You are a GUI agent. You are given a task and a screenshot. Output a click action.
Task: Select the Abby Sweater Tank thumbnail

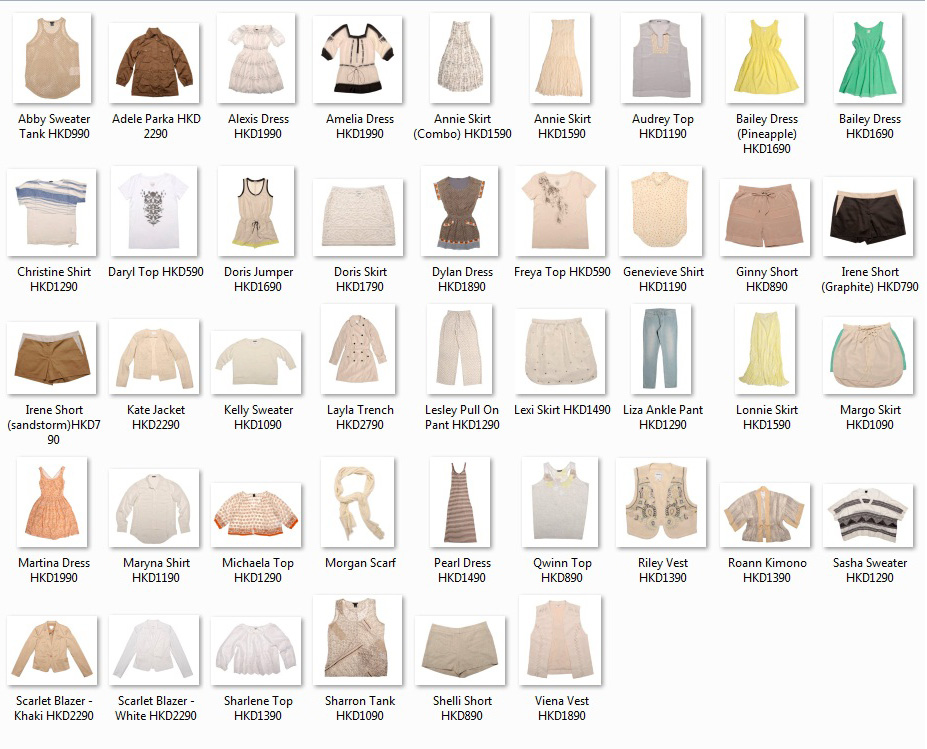[x=52, y=58]
